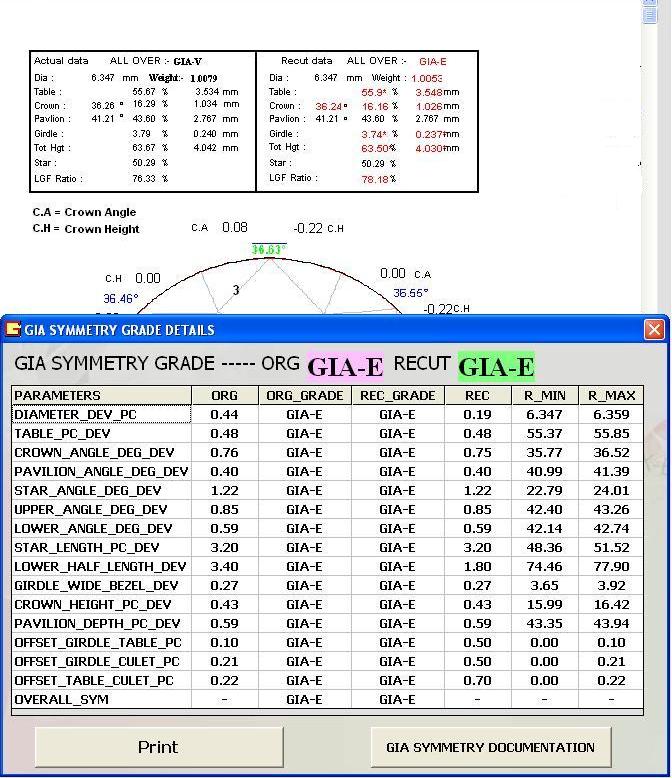Click ORG_GRADE GIA-E in OVERALL_SYM row
This screenshot has width=672, height=778.
(304, 700)
